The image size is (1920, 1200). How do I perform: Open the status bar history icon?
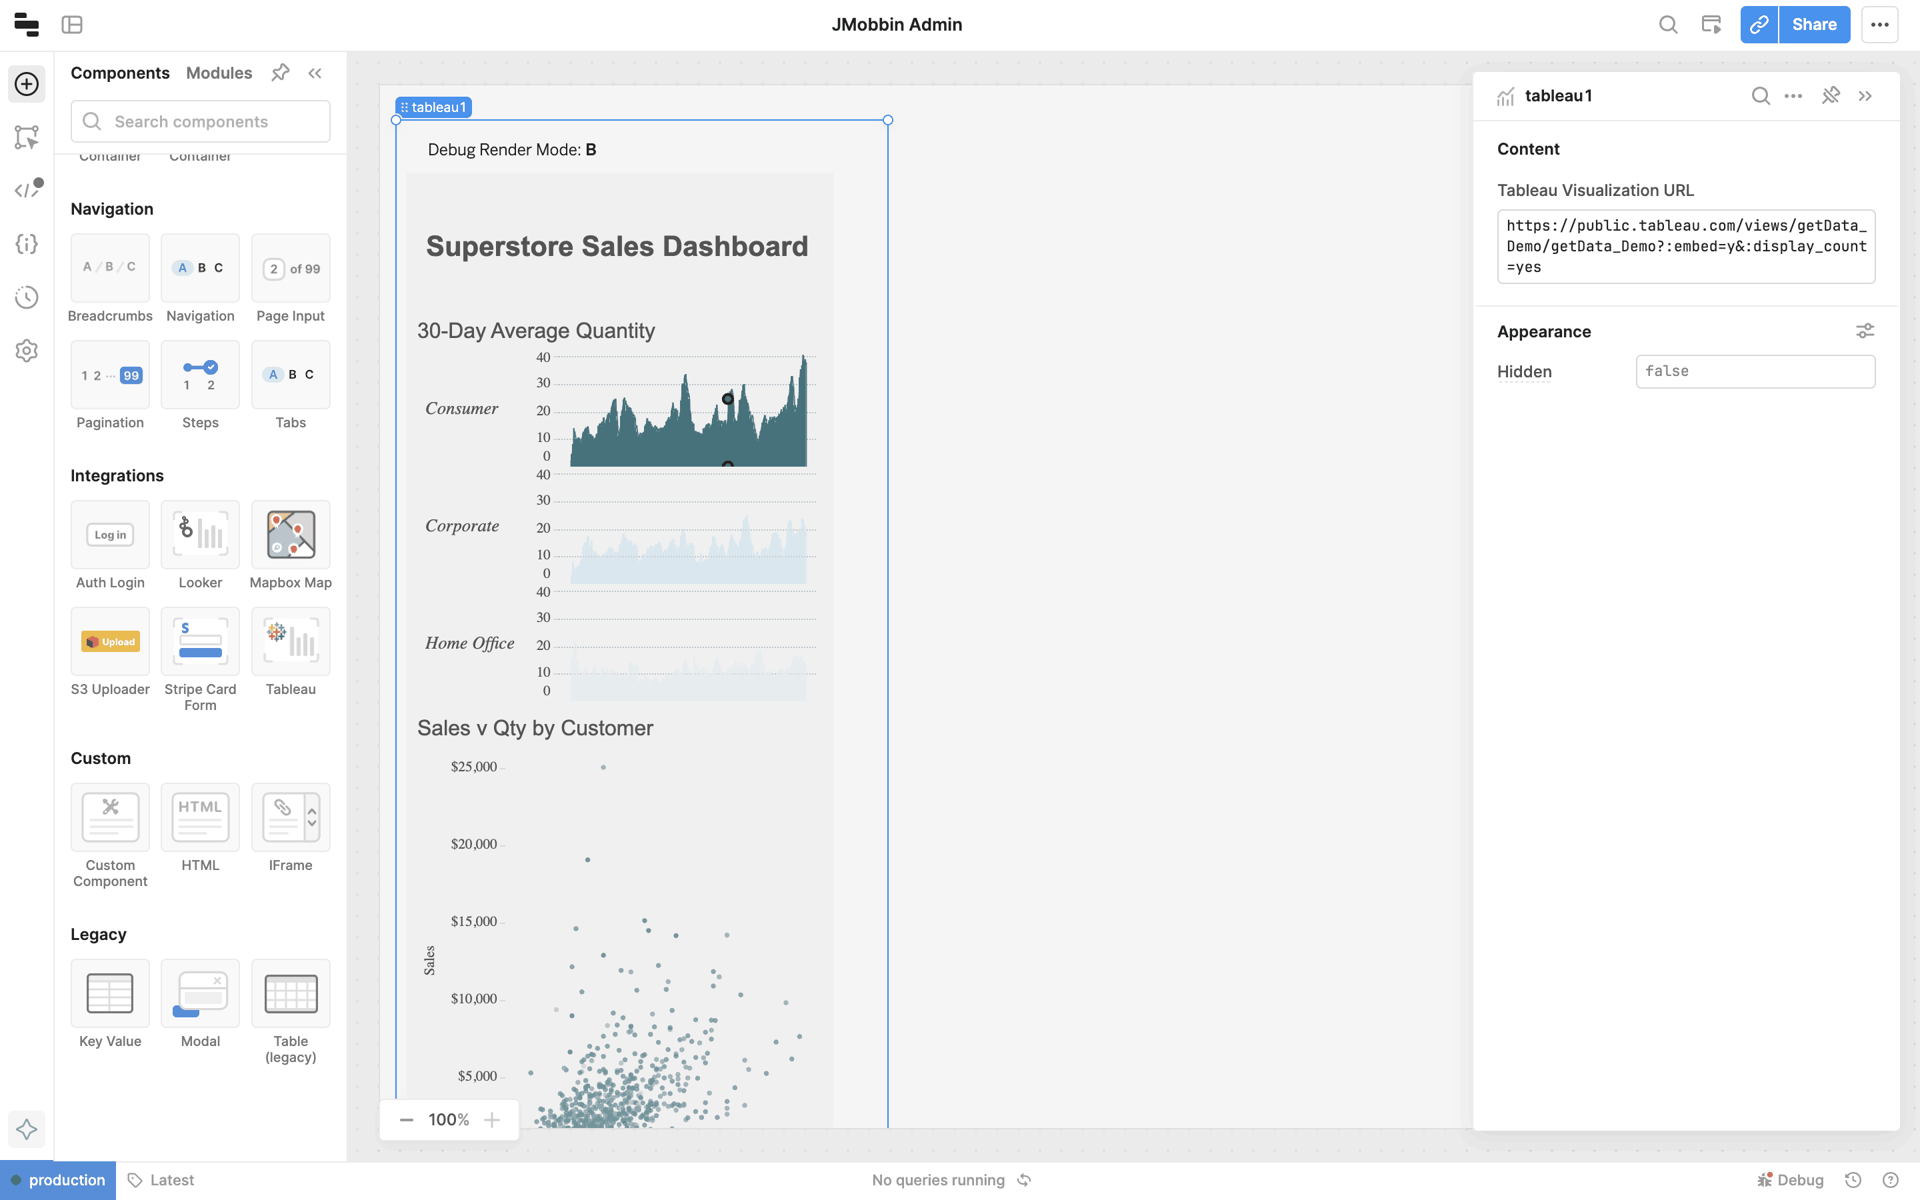[x=1853, y=1180]
